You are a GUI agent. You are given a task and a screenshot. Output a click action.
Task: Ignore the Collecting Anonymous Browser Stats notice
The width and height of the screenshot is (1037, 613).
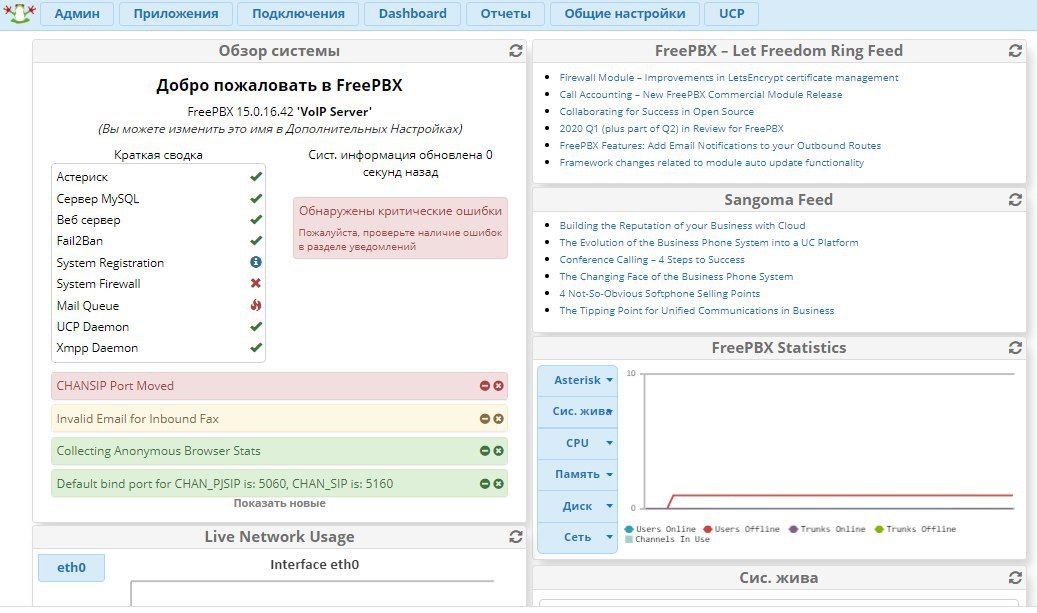[x=485, y=450]
